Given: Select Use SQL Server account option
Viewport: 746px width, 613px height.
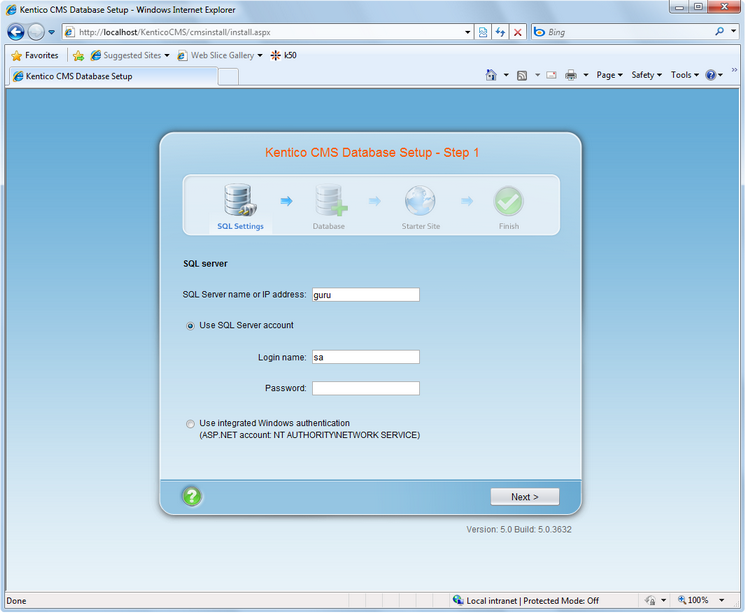Looking at the screenshot, I should pos(191,326).
